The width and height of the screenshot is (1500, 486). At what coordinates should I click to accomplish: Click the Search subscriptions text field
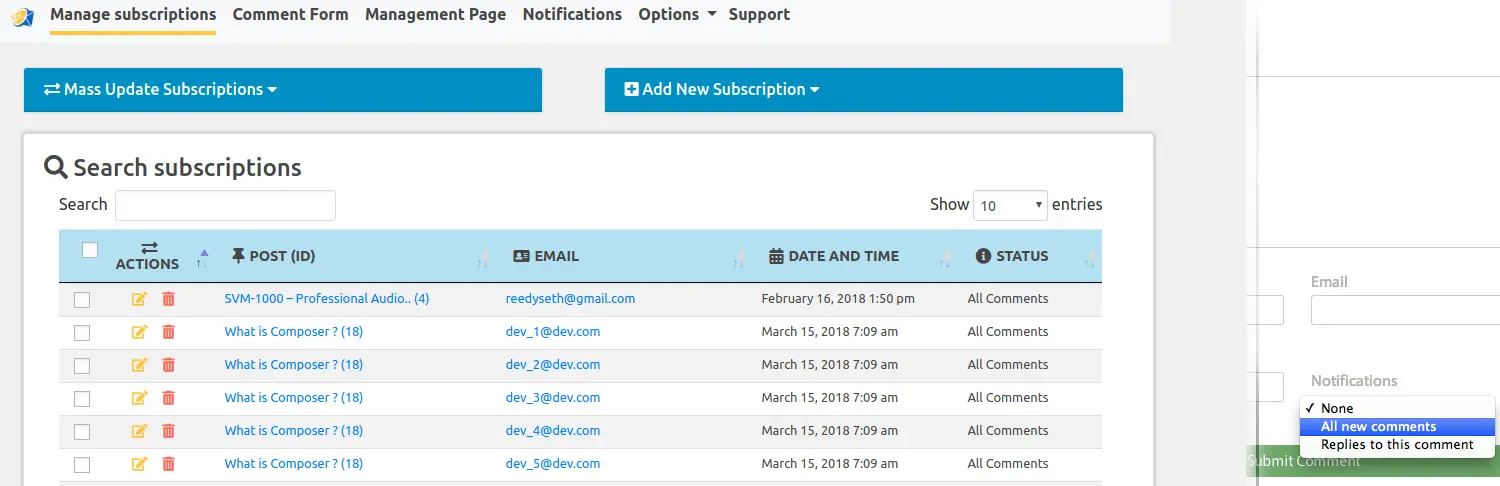[x=225, y=205]
